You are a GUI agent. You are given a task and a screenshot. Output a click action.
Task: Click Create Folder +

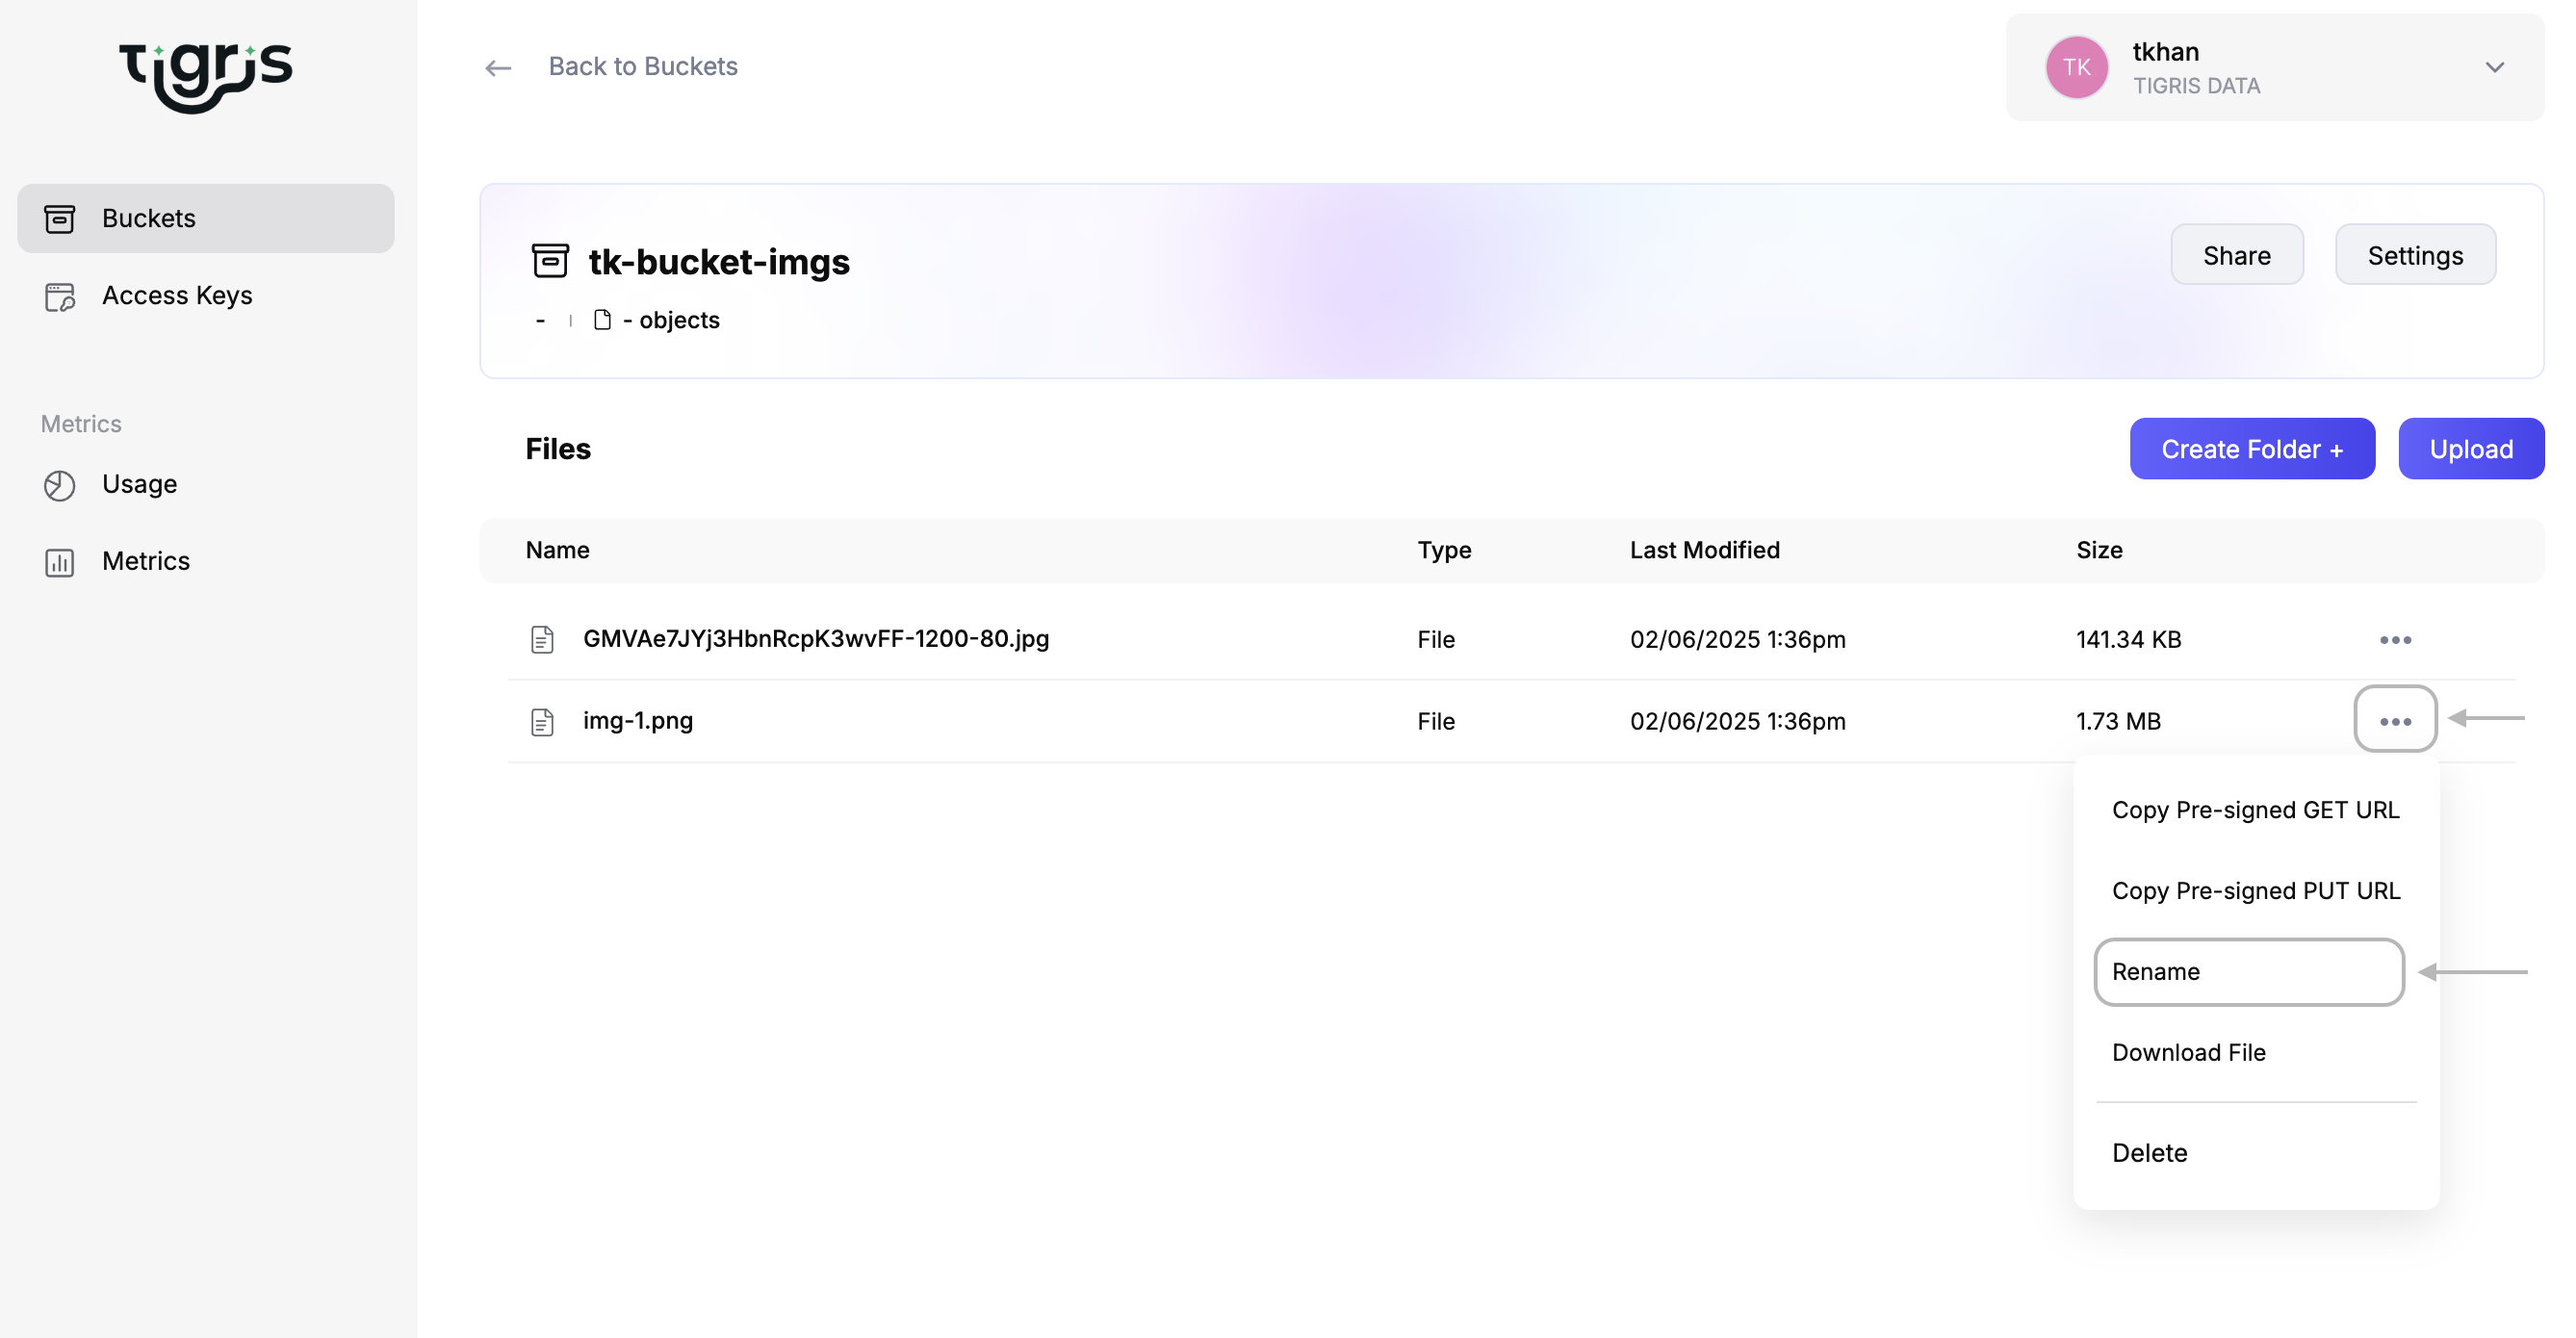(2252, 448)
